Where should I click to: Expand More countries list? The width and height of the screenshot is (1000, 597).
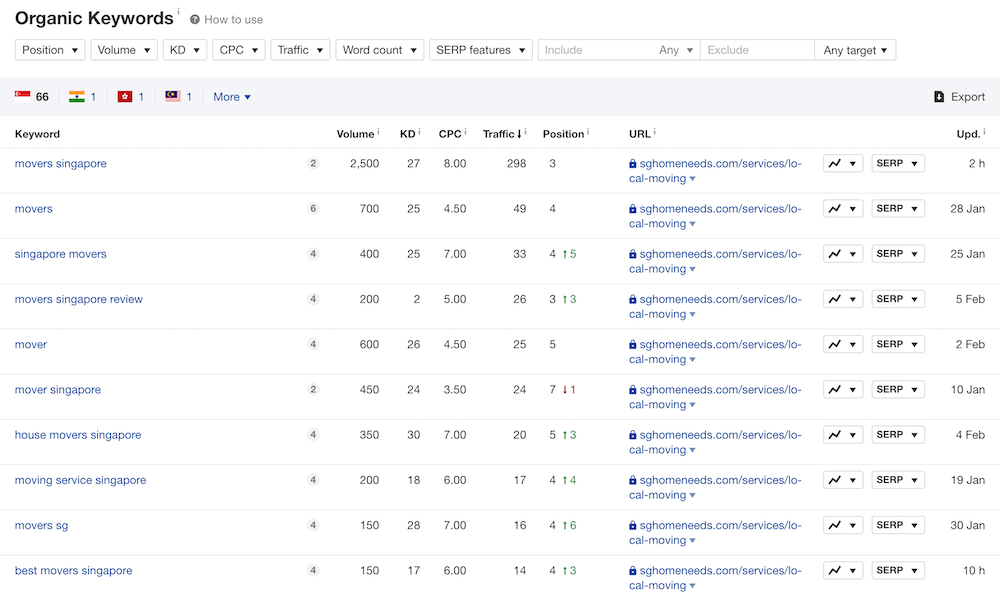tap(232, 97)
